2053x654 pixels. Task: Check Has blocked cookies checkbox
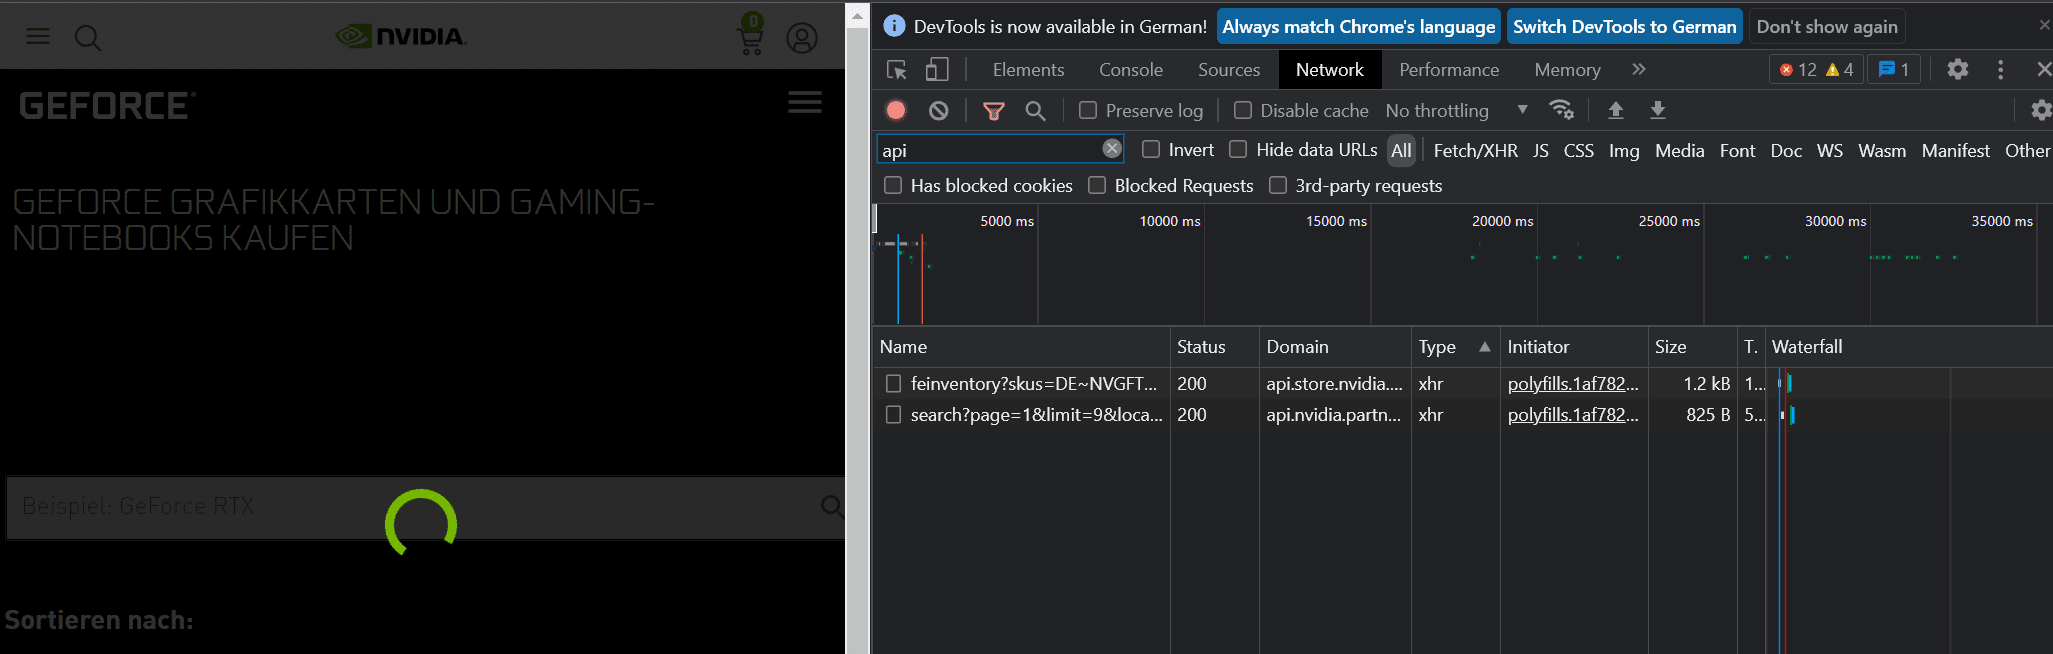pyautogui.click(x=893, y=185)
